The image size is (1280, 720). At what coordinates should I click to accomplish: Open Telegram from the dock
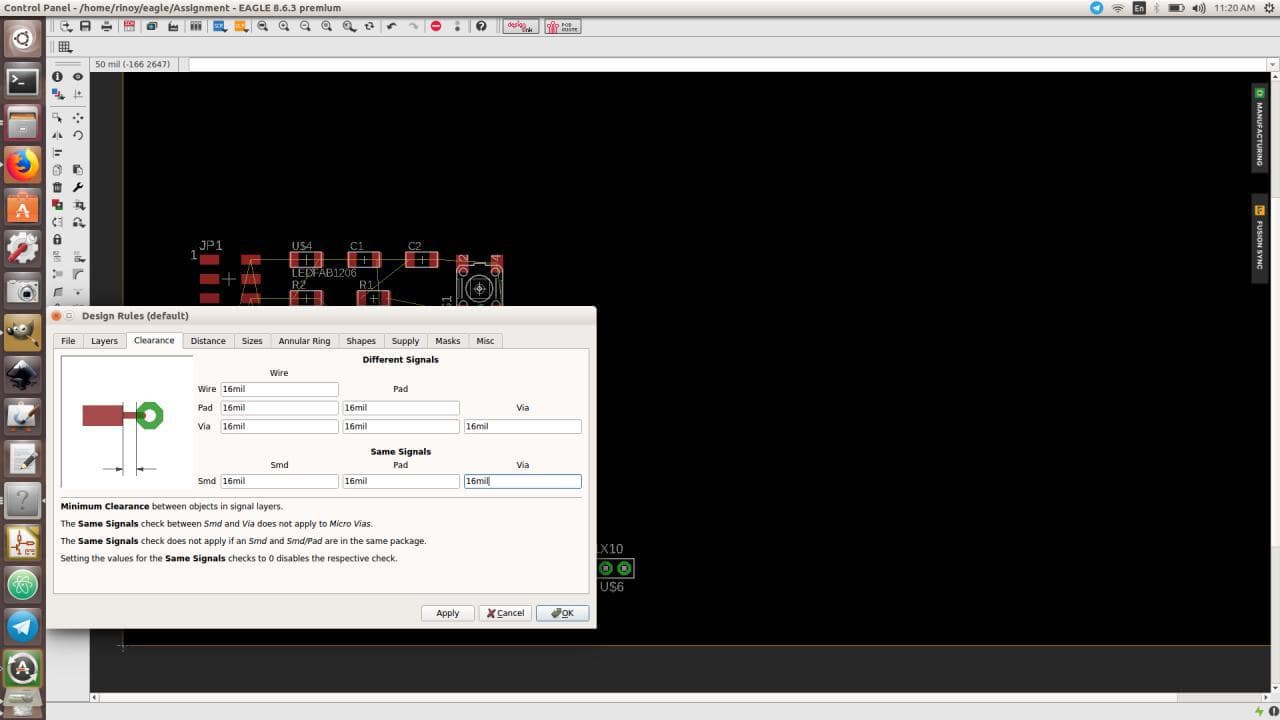pos(22,627)
